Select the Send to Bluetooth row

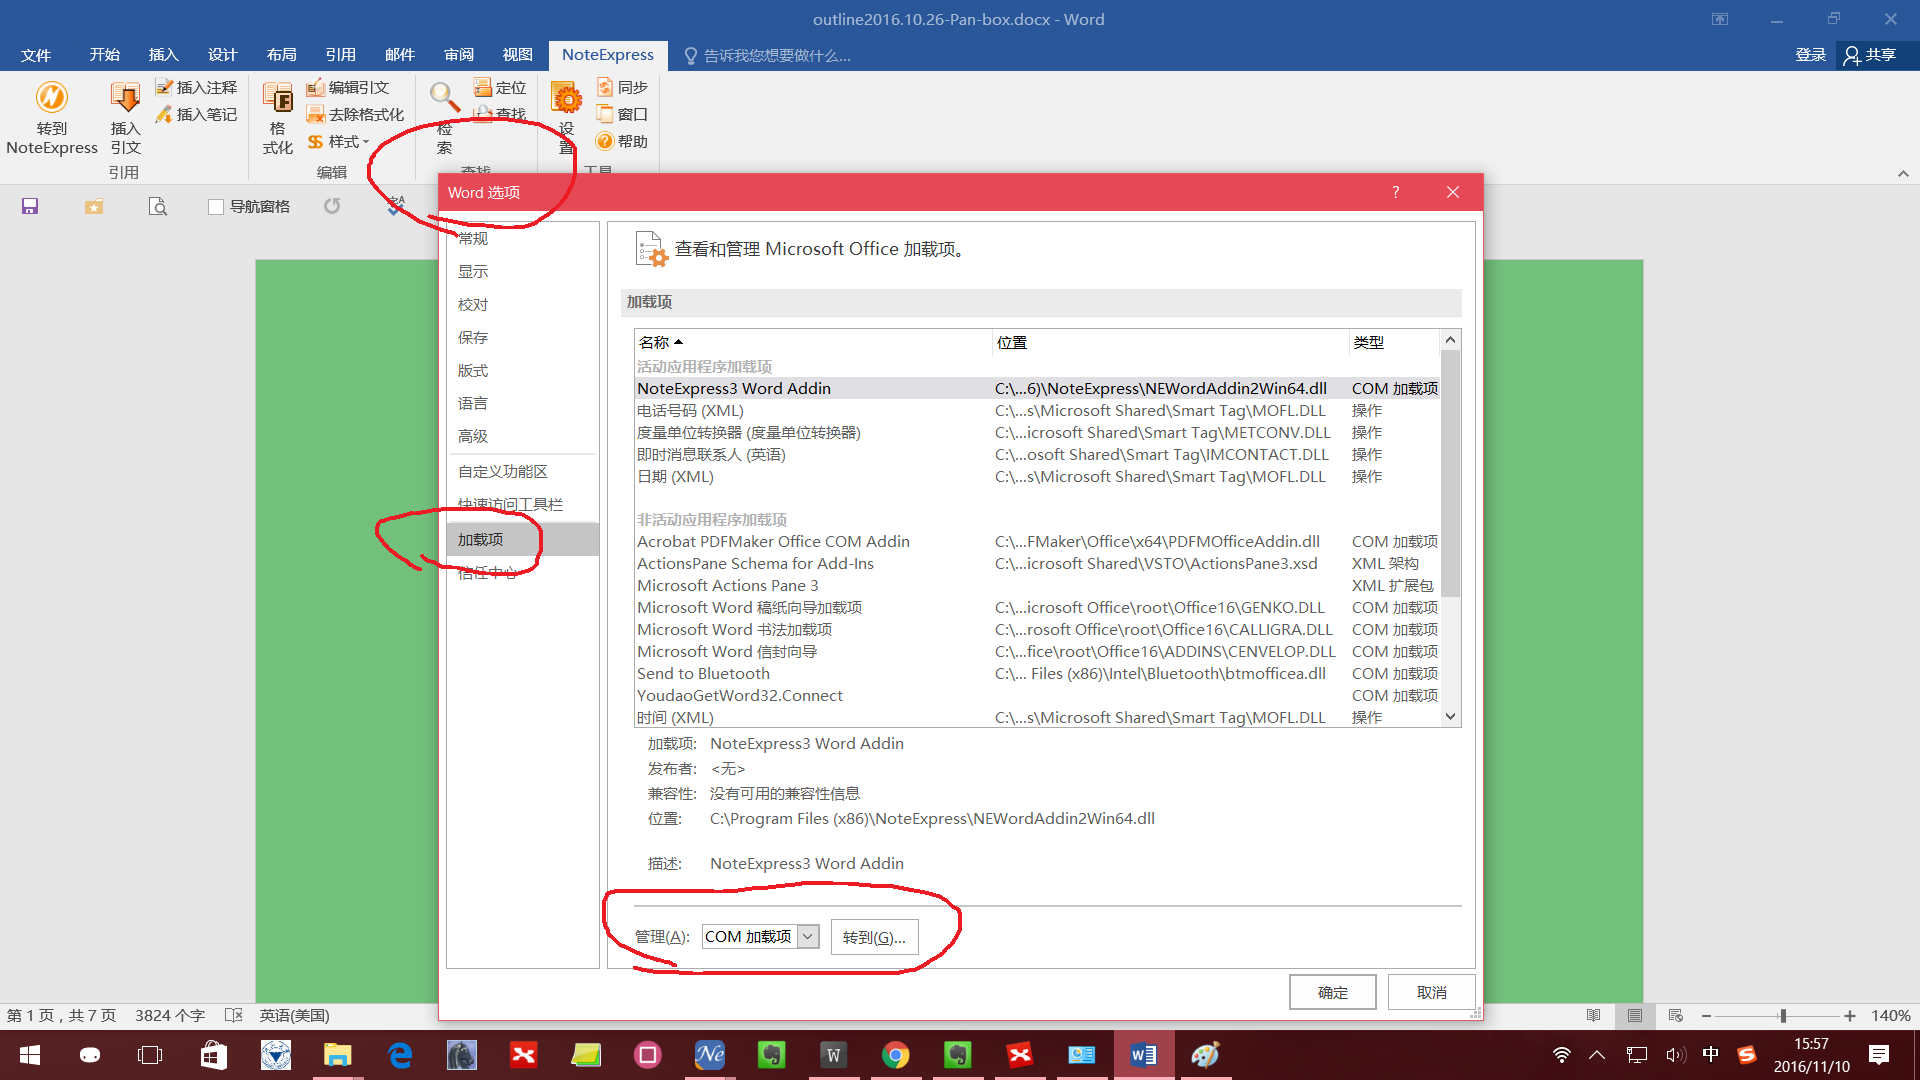coord(1037,674)
